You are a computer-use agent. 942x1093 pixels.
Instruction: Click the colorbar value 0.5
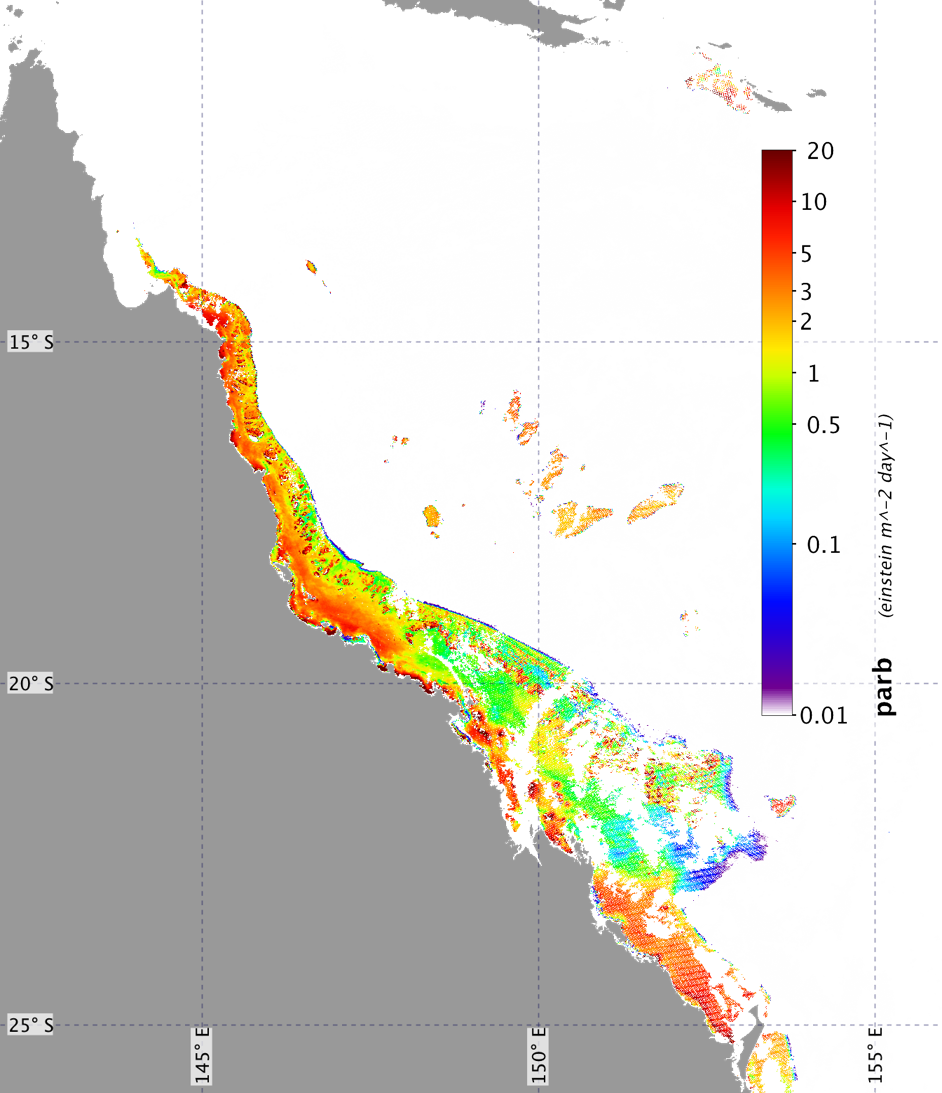tap(823, 426)
